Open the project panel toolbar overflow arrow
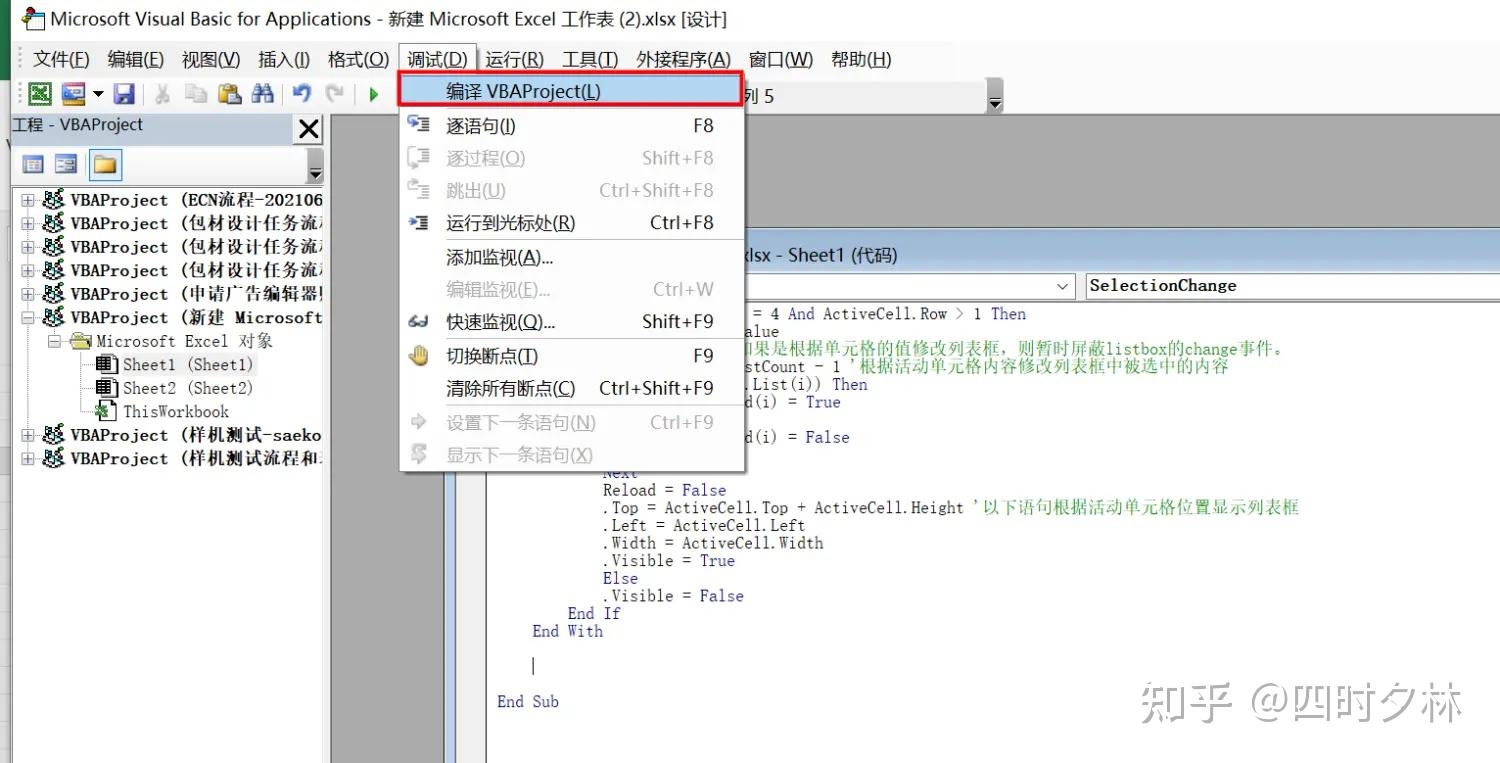This screenshot has width=1500, height=763. click(x=315, y=166)
